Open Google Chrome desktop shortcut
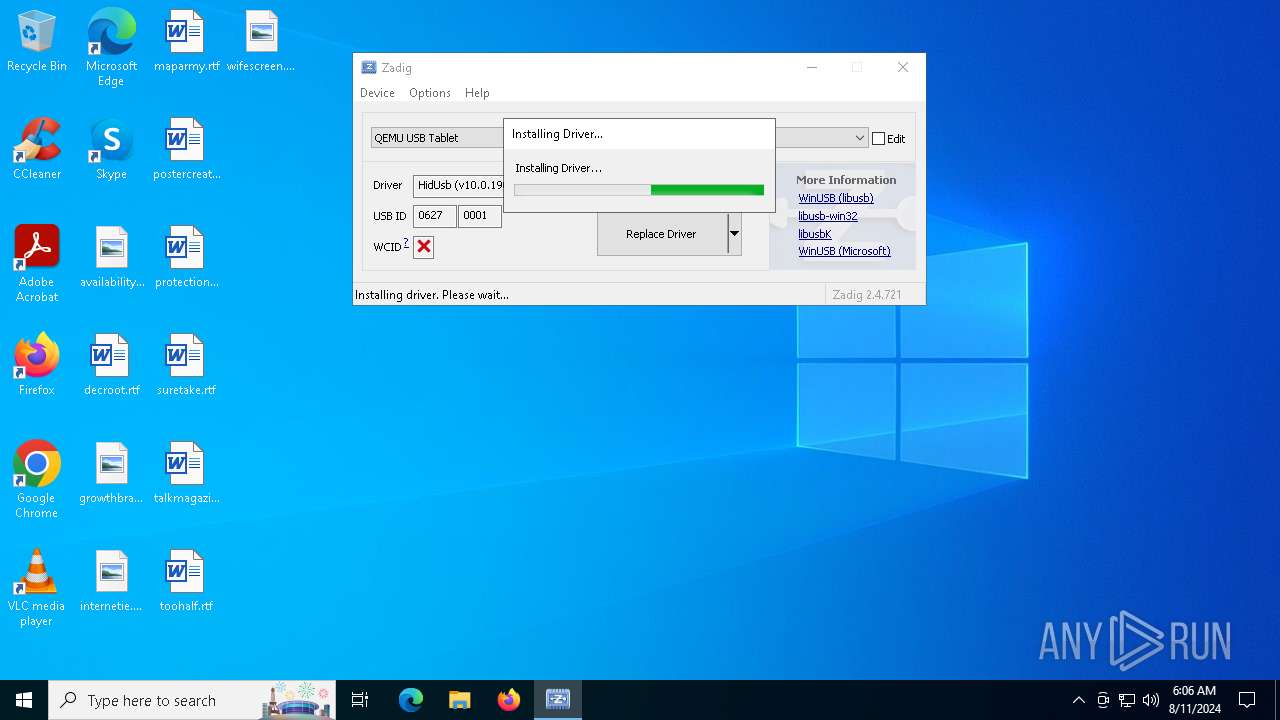This screenshot has width=1280, height=720. coord(37,480)
